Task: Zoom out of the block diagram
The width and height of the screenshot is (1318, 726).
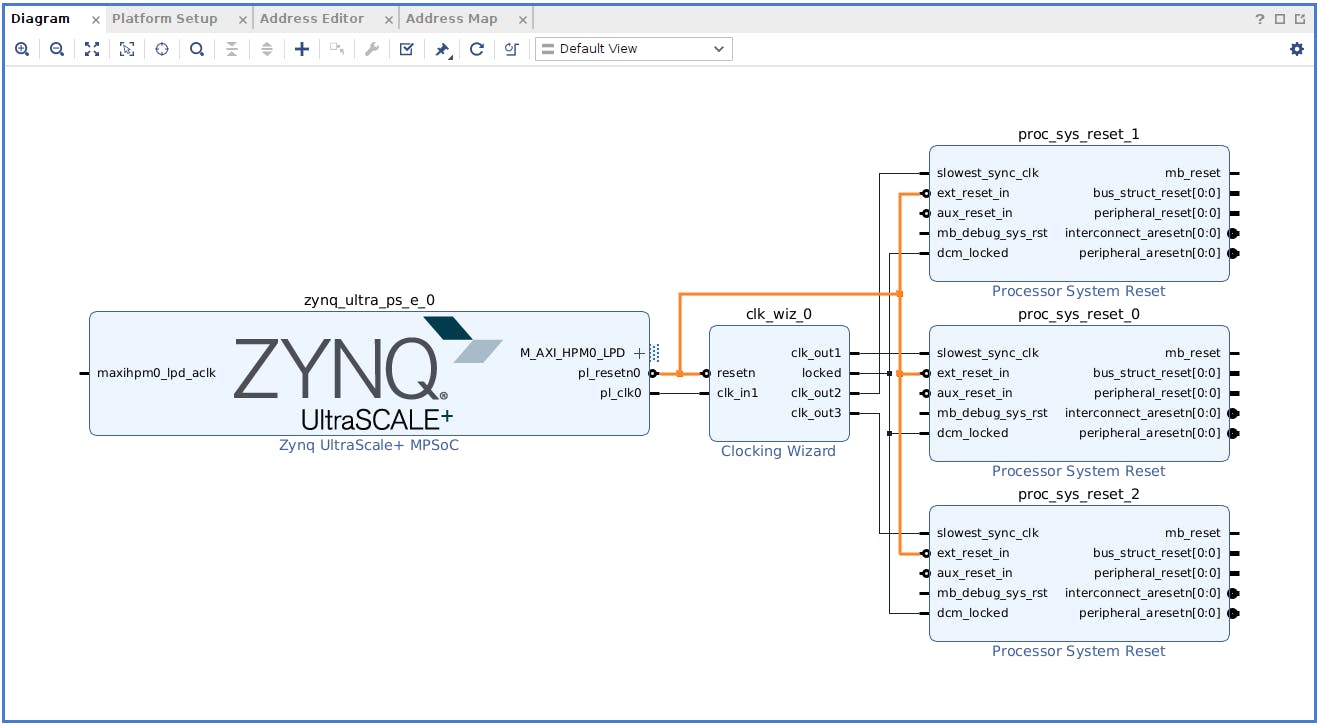Action: [57, 49]
